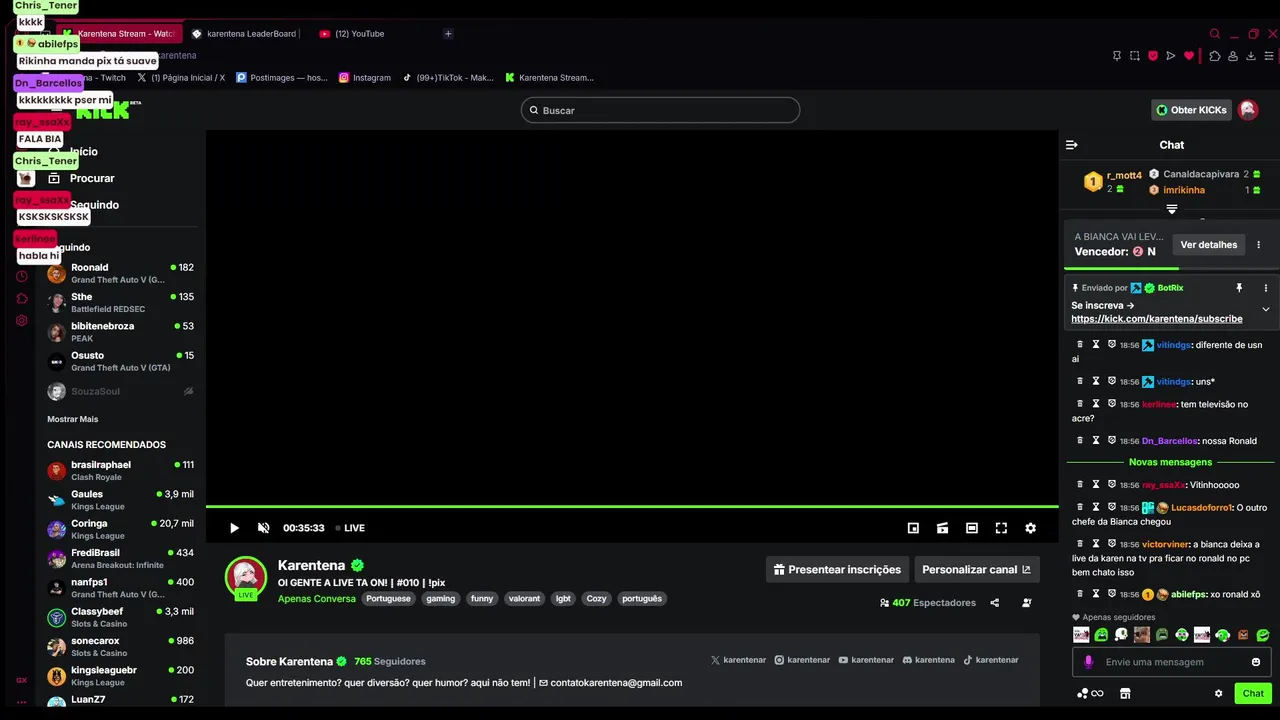Open the Instagram link 'karentenar' in About
Image resolution: width=1280 pixels, height=720 pixels.
[x=802, y=660]
